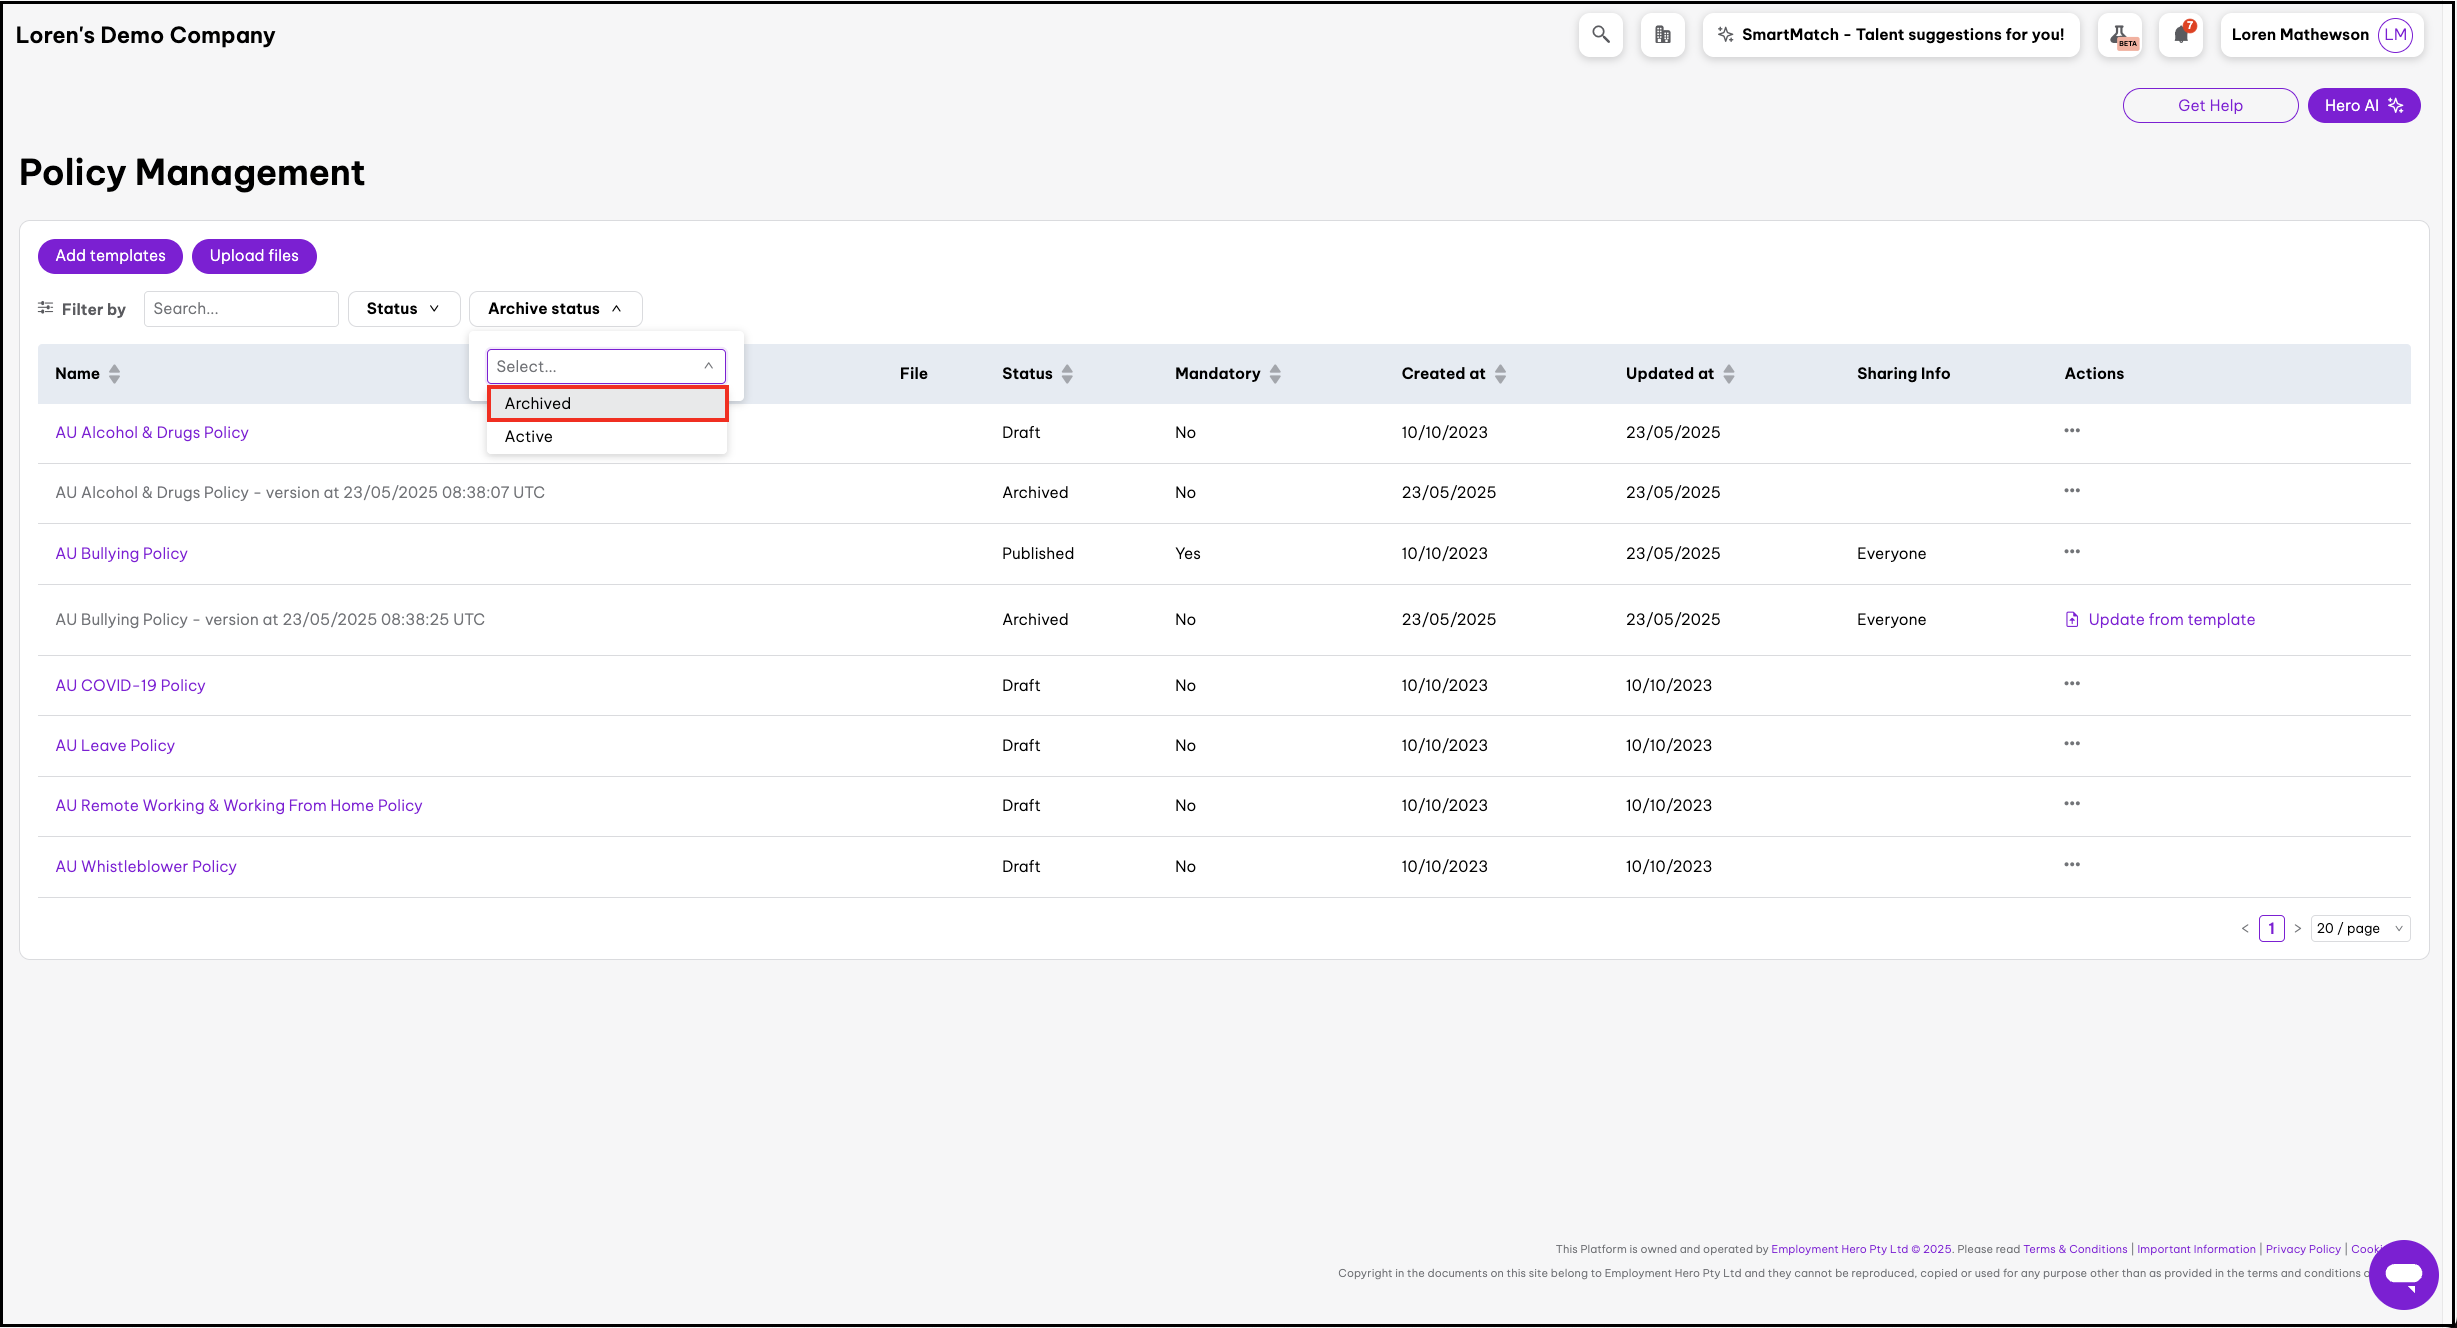The width and height of the screenshot is (2457, 1328).
Task: Select the Archived option
Action: click(607, 404)
